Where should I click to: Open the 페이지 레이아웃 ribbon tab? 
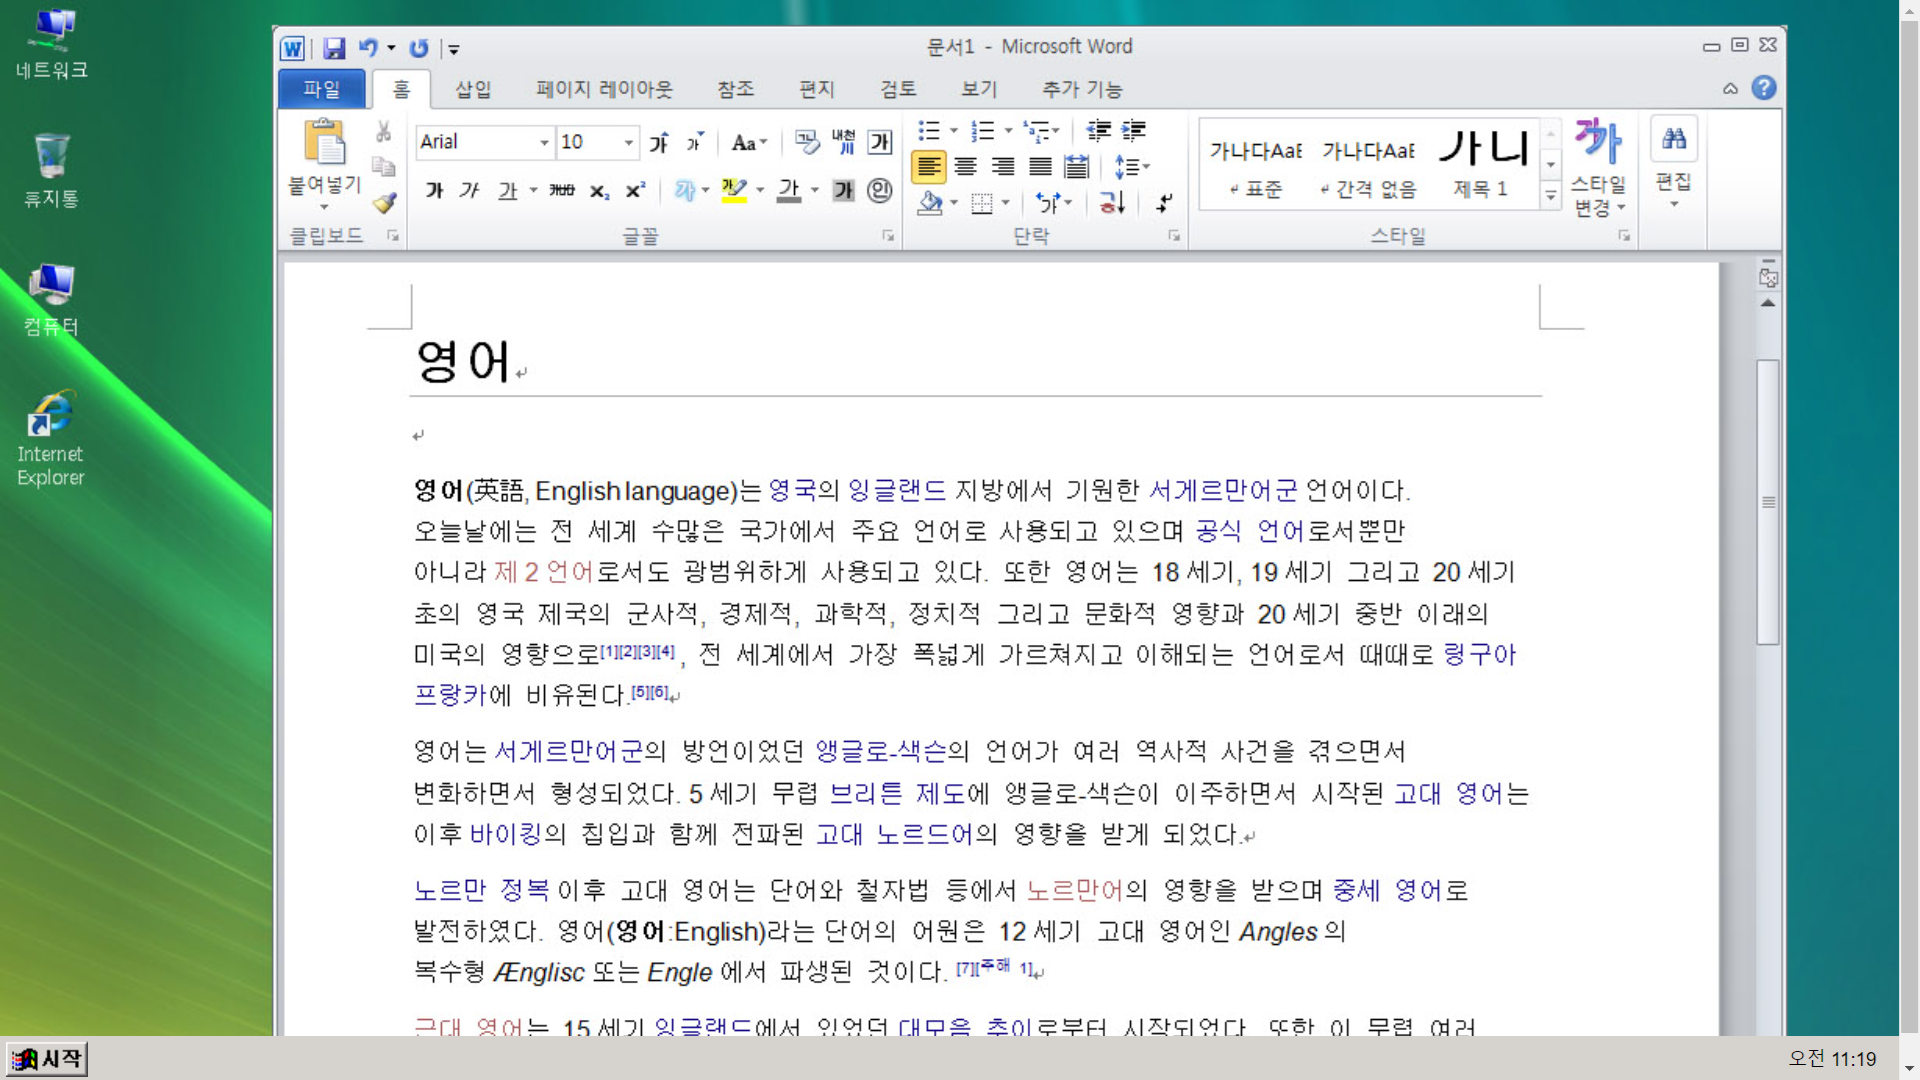pyautogui.click(x=604, y=89)
